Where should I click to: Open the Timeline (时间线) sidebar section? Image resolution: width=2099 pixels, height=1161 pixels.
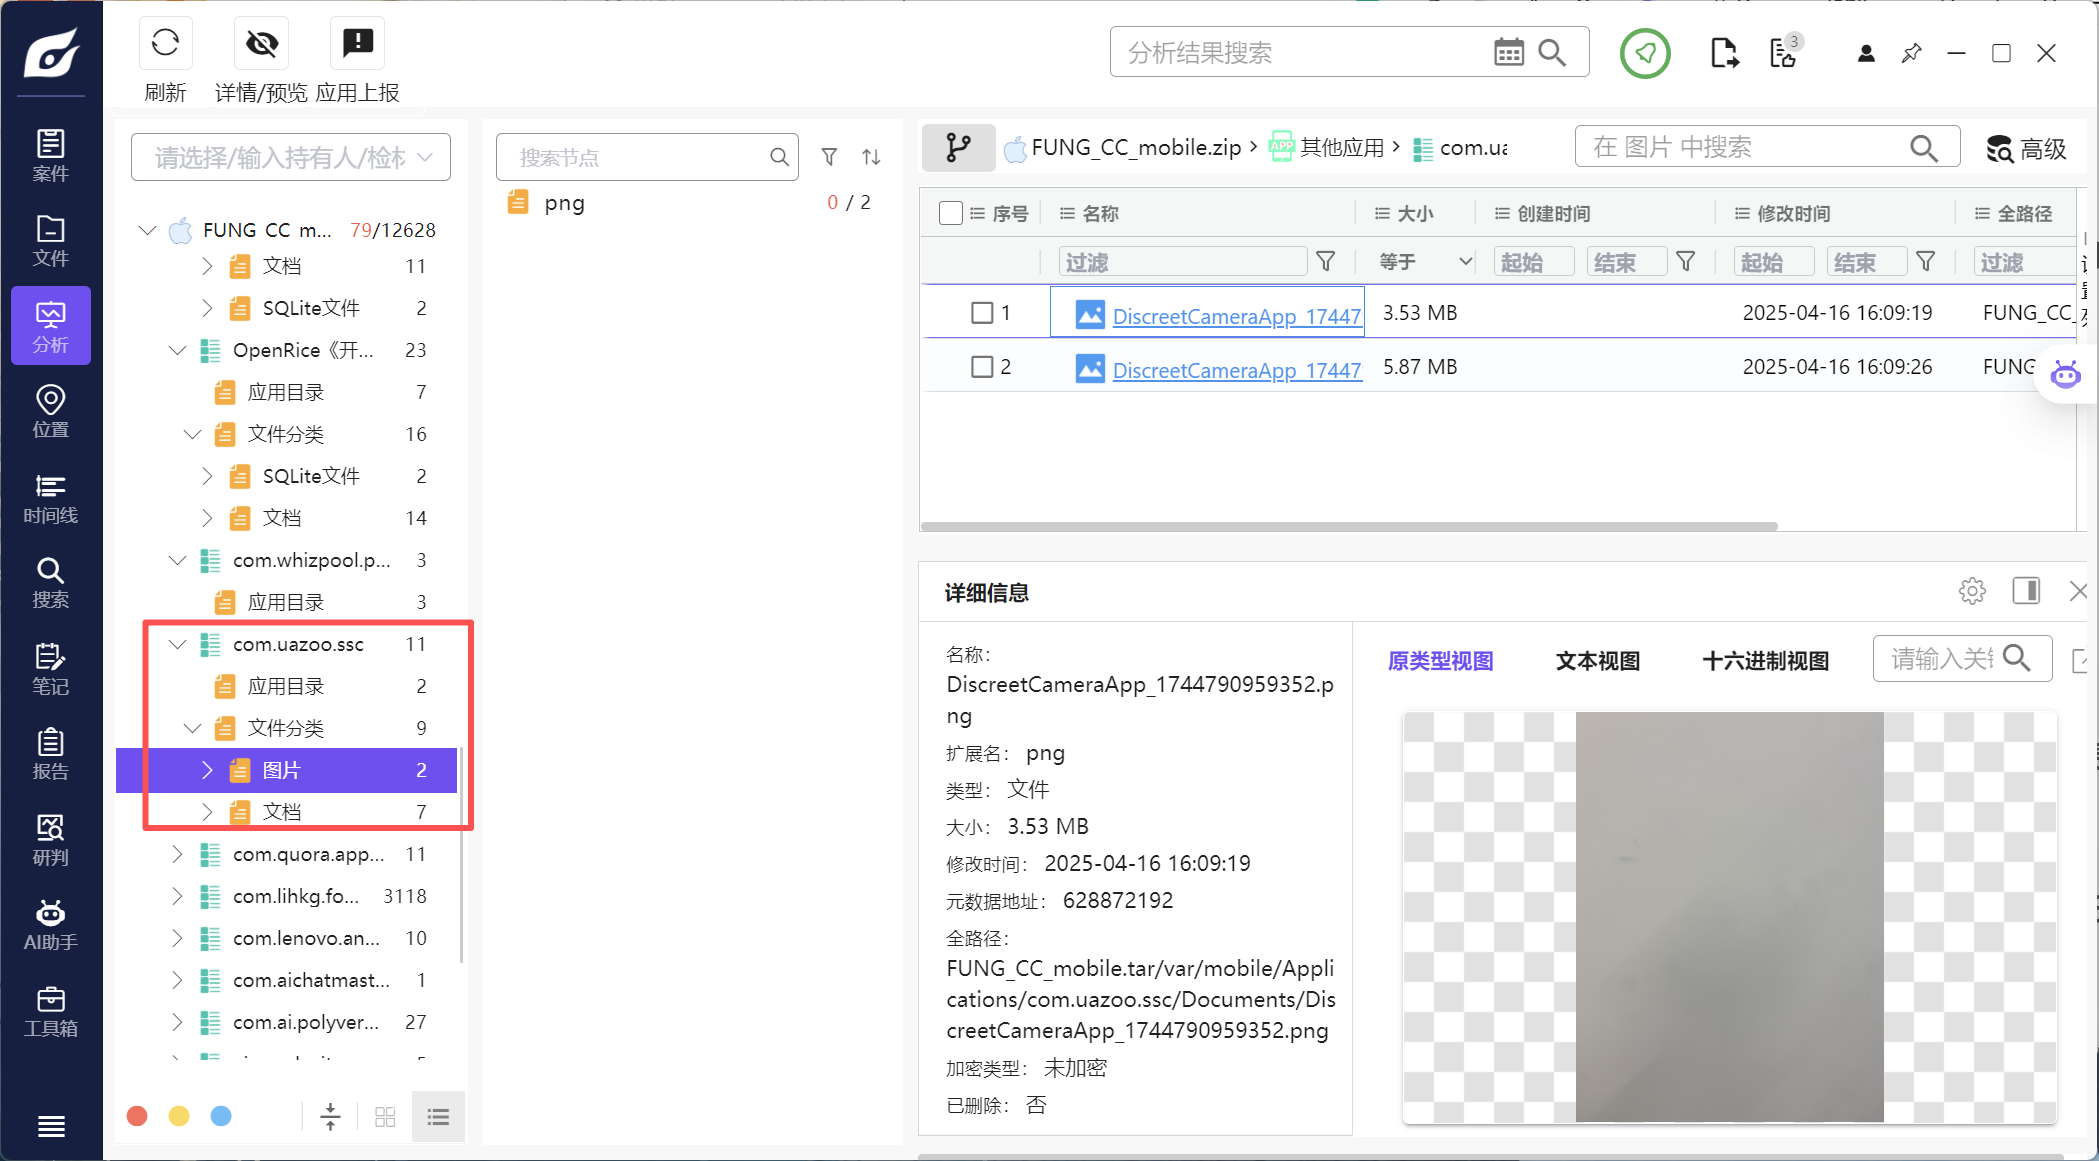point(50,498)
